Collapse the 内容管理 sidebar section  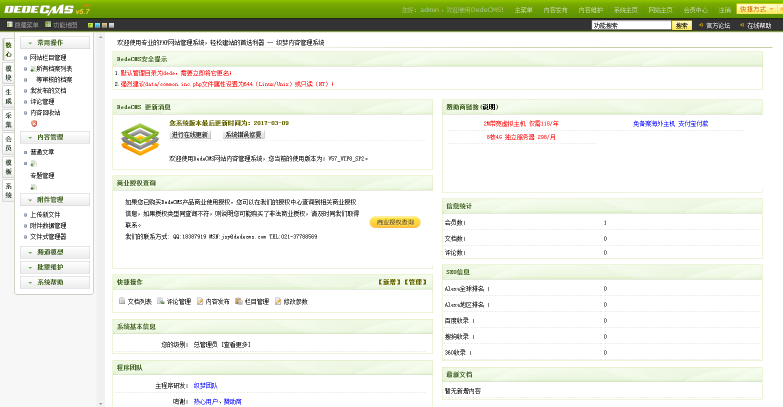55,137
